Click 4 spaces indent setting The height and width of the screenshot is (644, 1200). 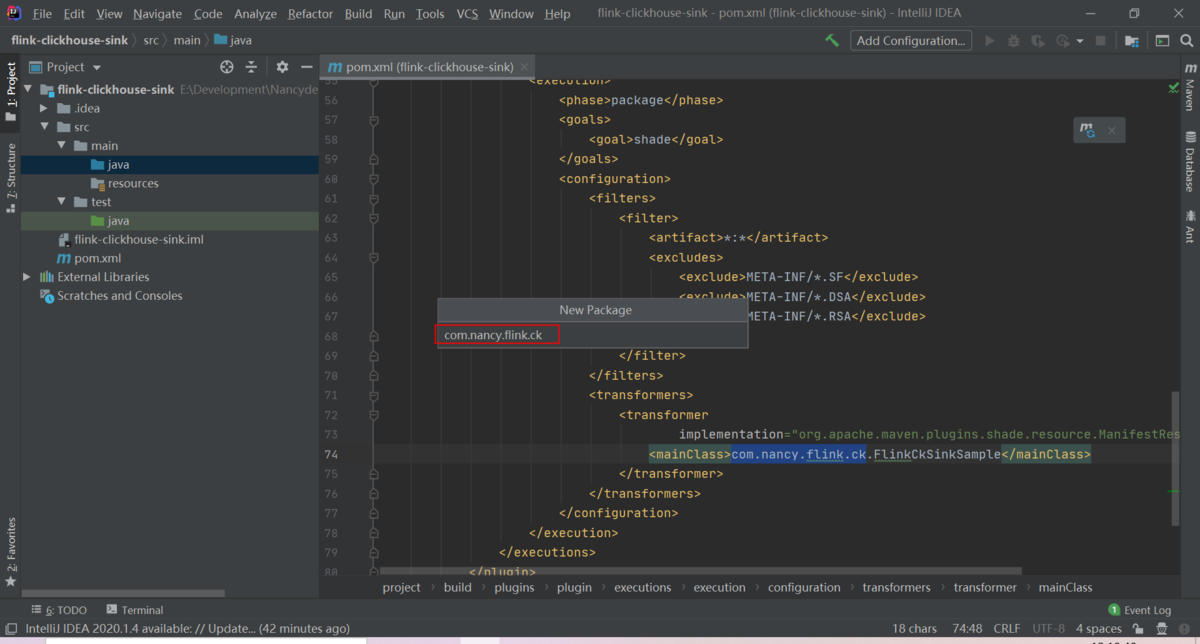coord(1098,629)
